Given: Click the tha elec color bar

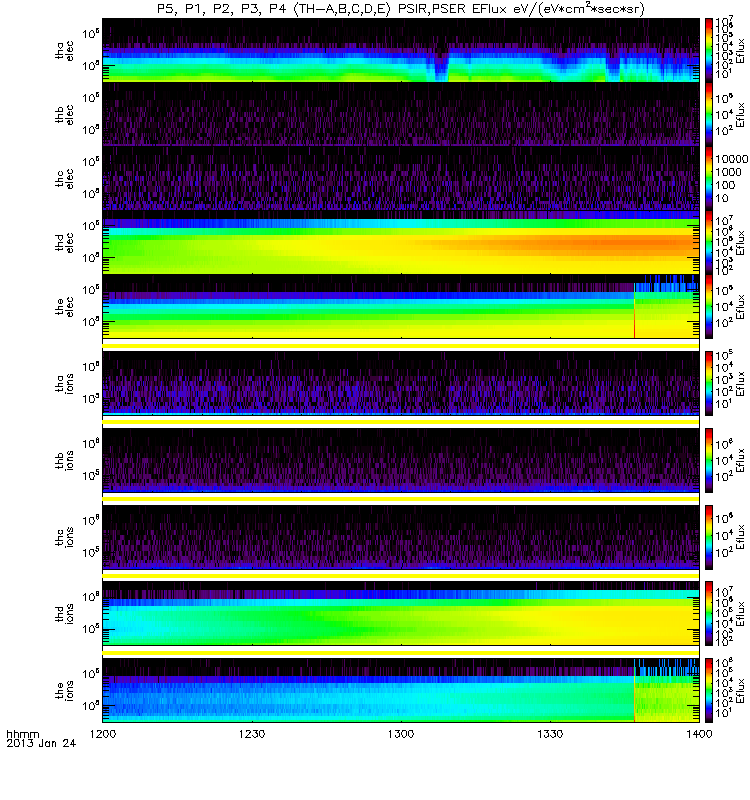Looking at the screenshot, I should pos(709,50).
